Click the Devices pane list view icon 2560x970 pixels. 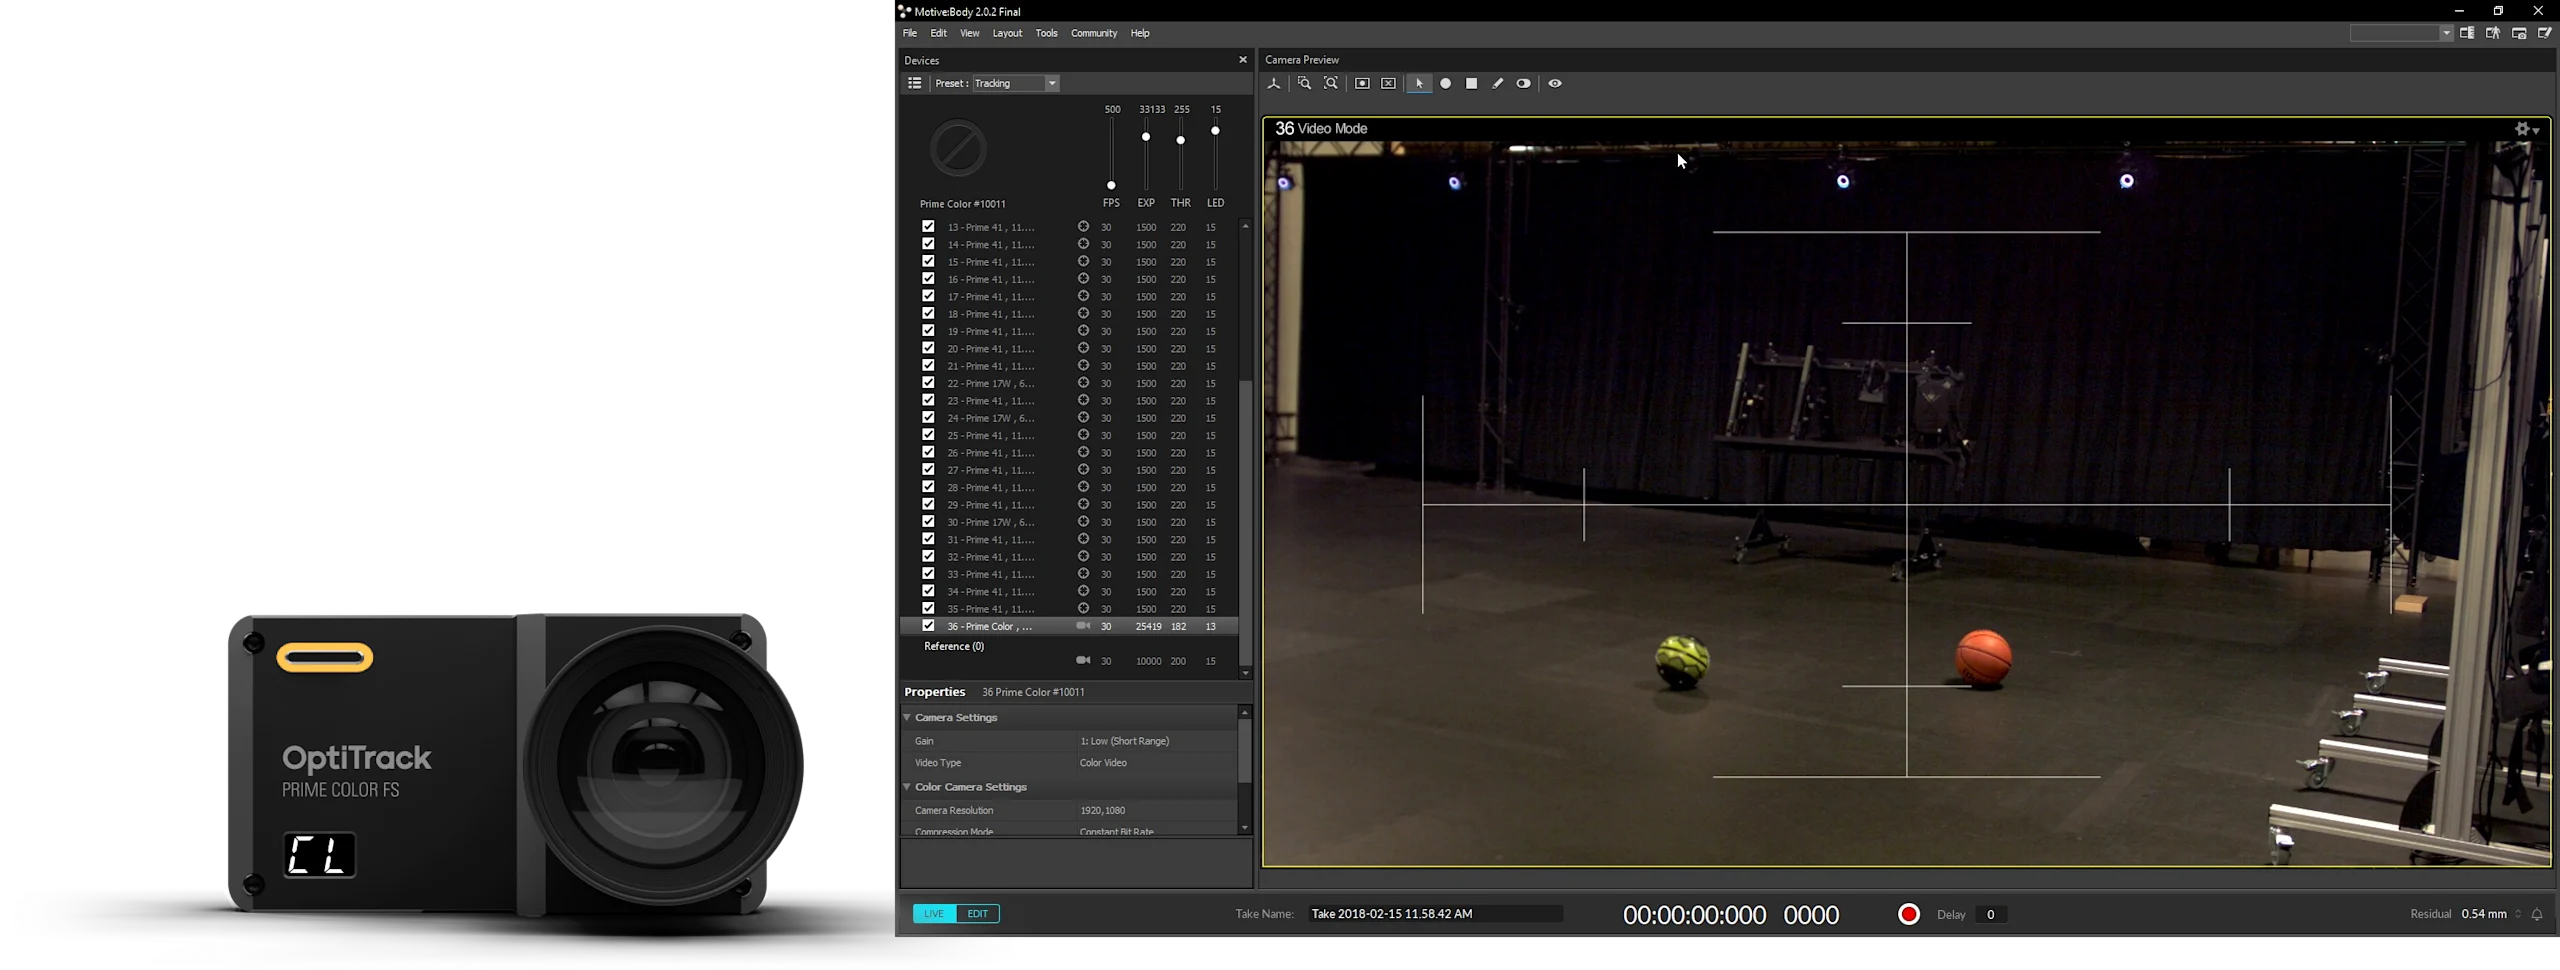click(x=914, y=84)
